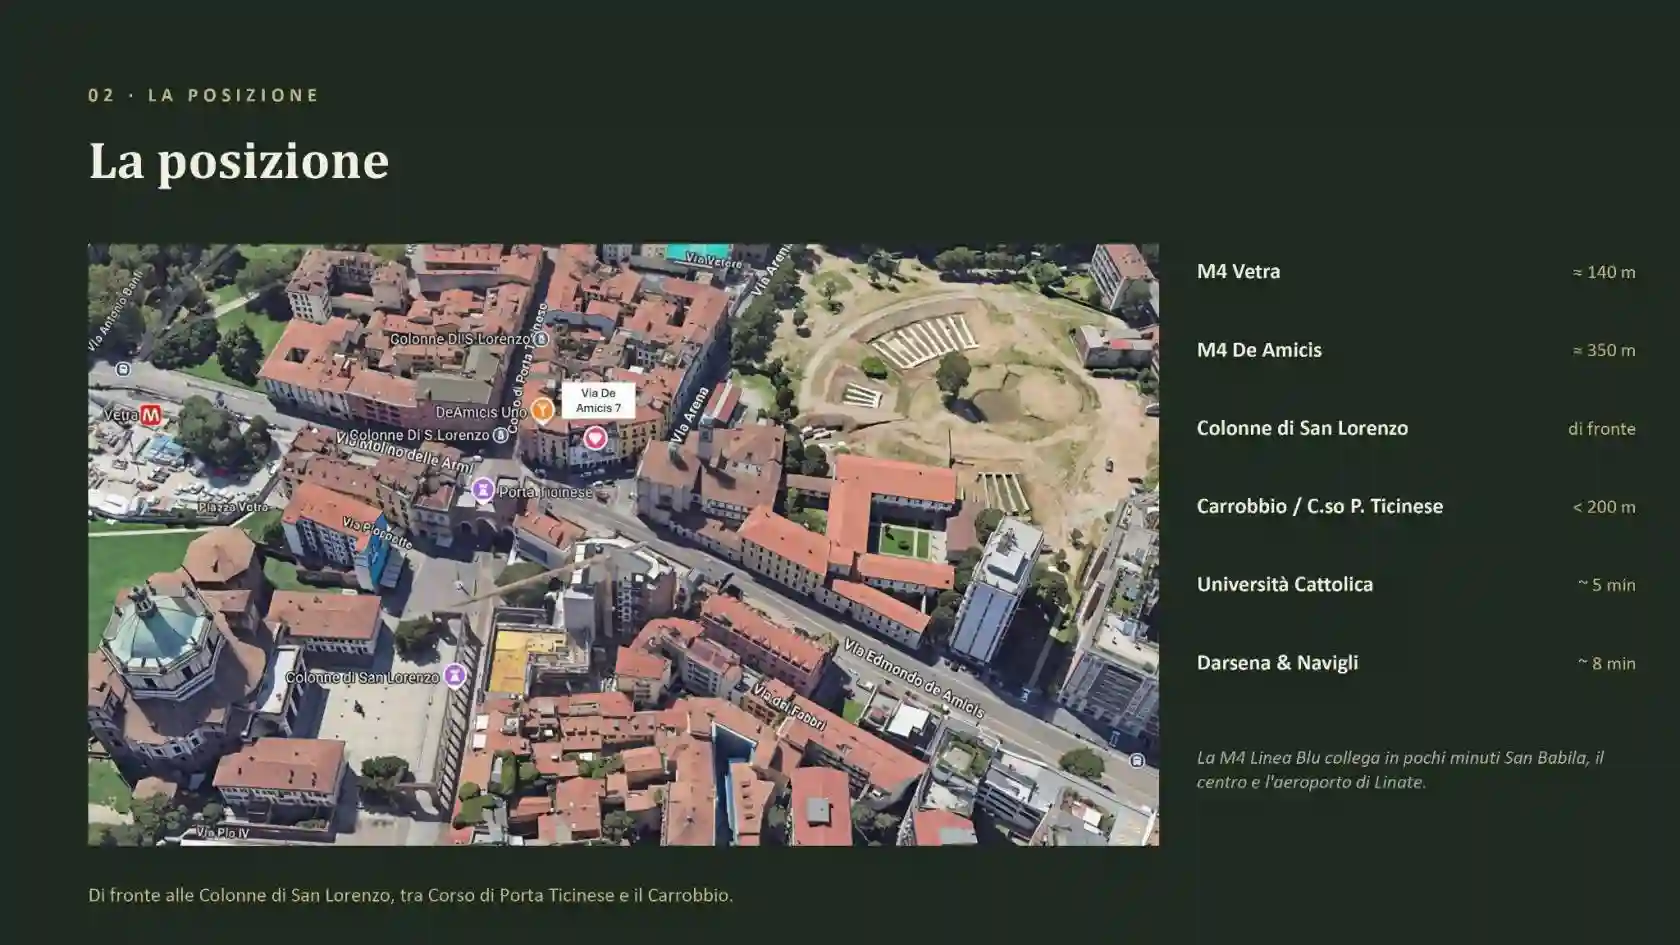1680x945 pixels.
Task: Click the 'Piazza Vetra' map label
Action: [x=233, y=507]
